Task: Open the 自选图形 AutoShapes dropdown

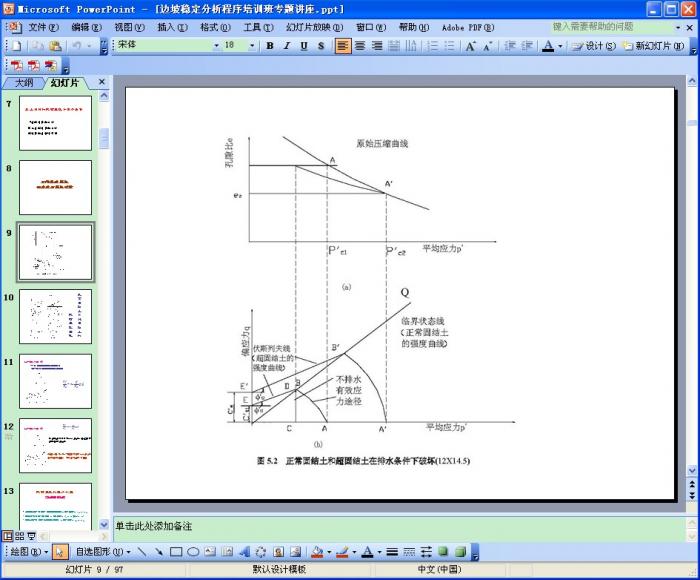Action: [102, 551]
